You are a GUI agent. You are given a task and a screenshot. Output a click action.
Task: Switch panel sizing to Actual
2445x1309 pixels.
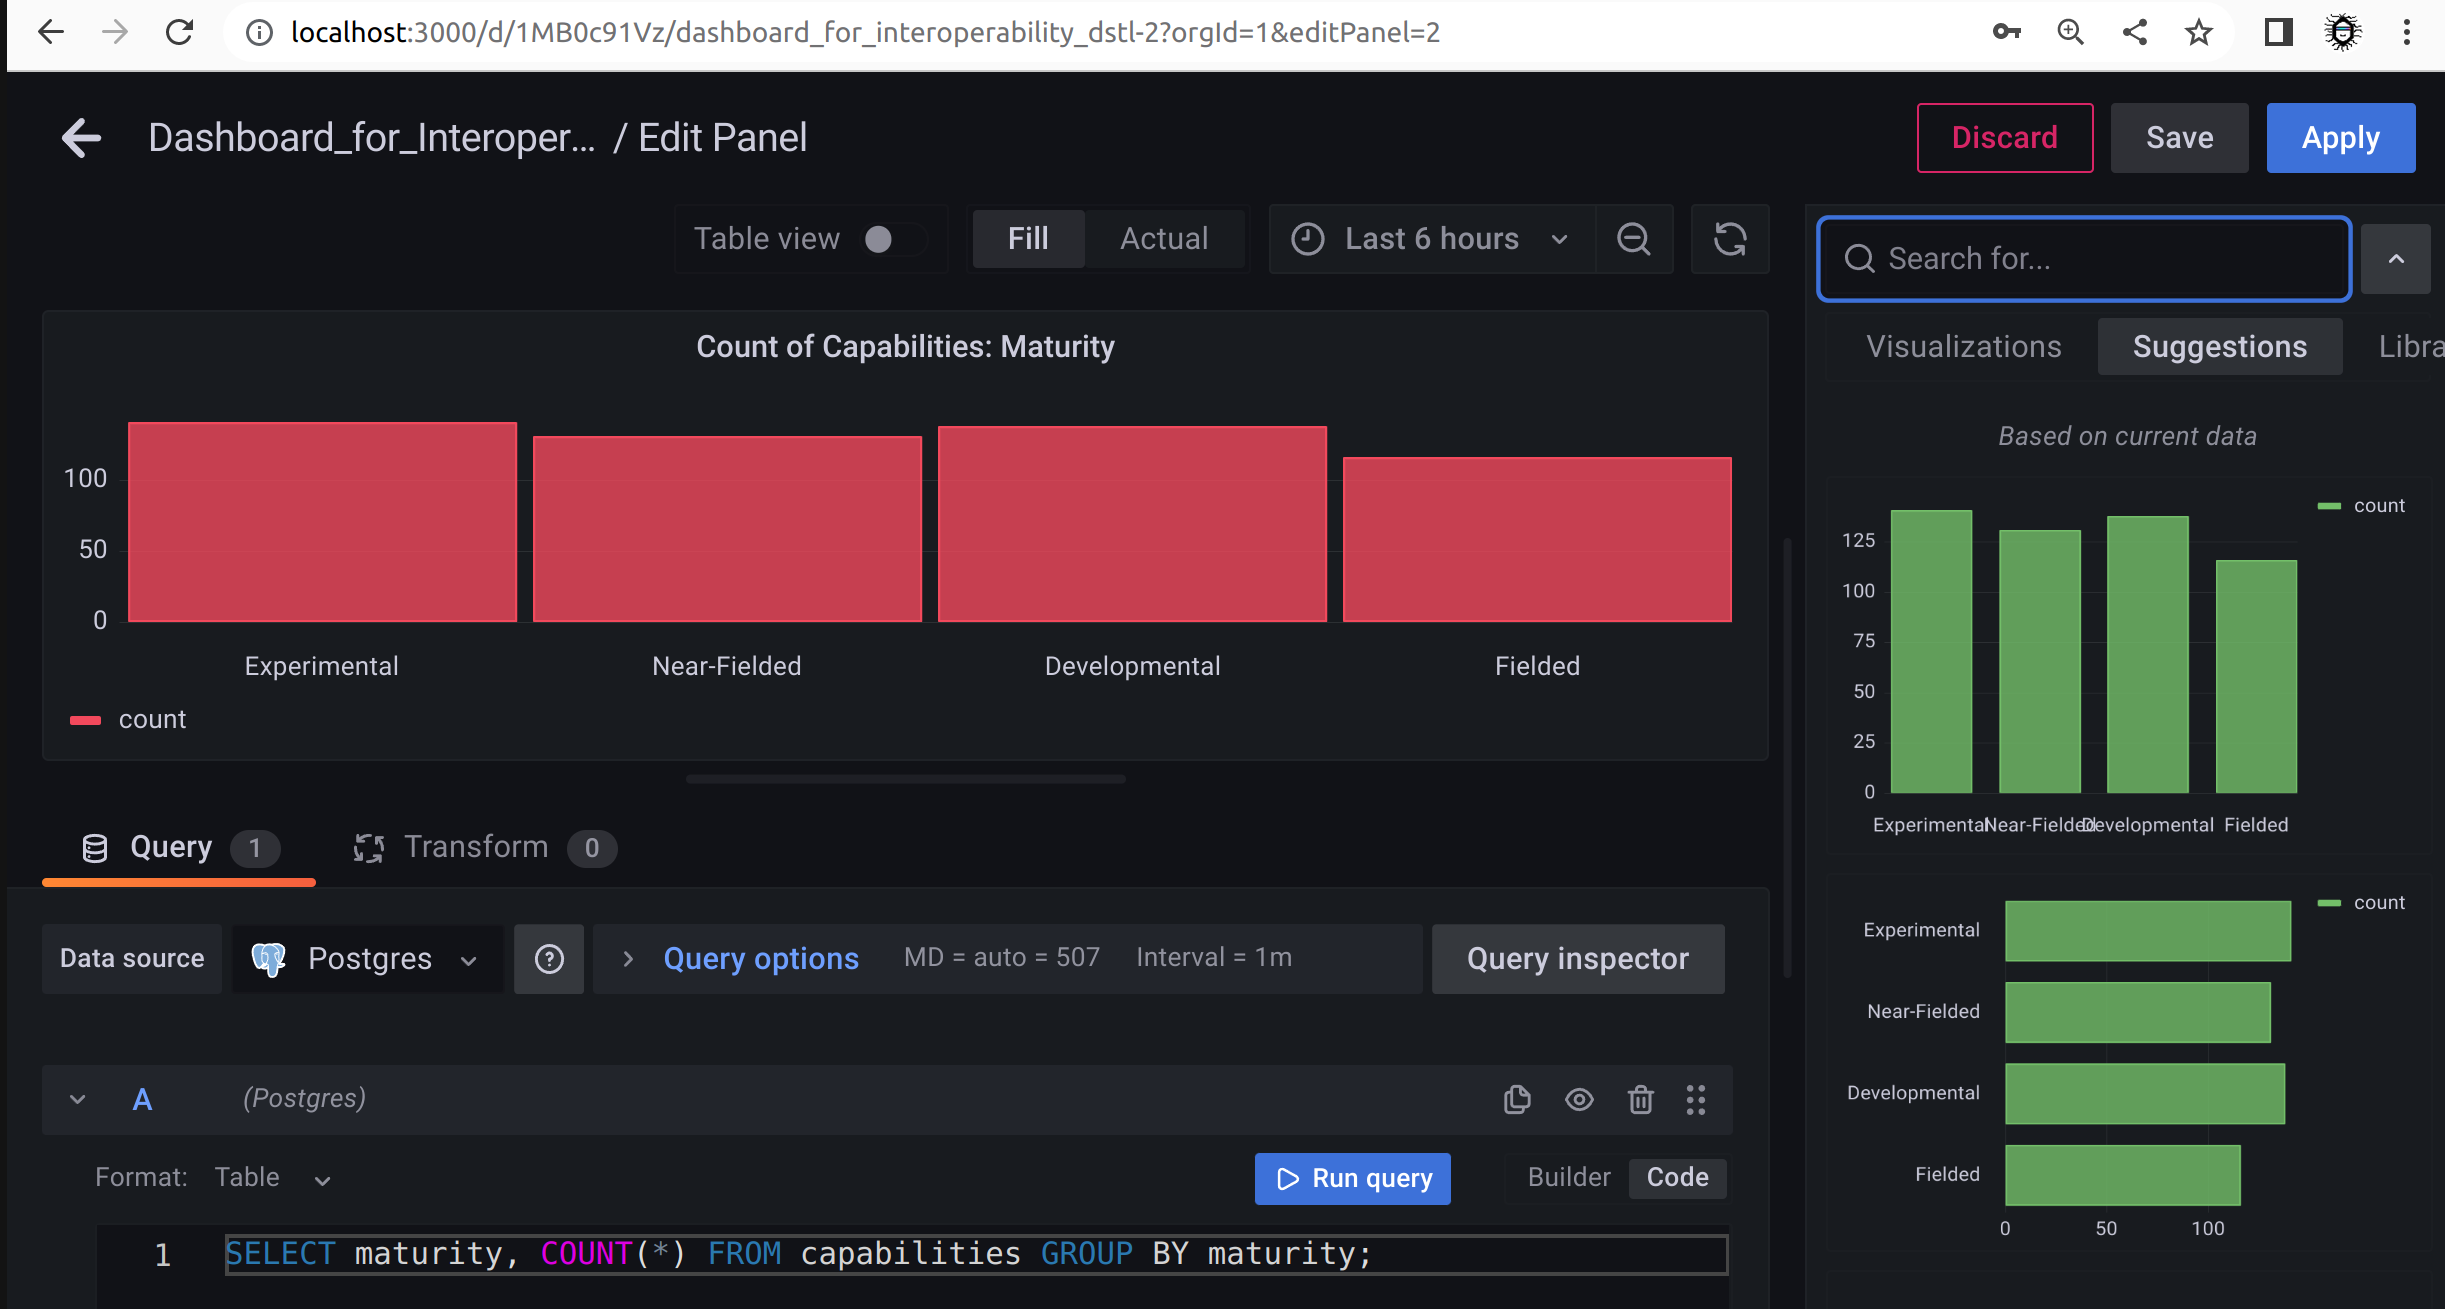(x=1164, y=239)
